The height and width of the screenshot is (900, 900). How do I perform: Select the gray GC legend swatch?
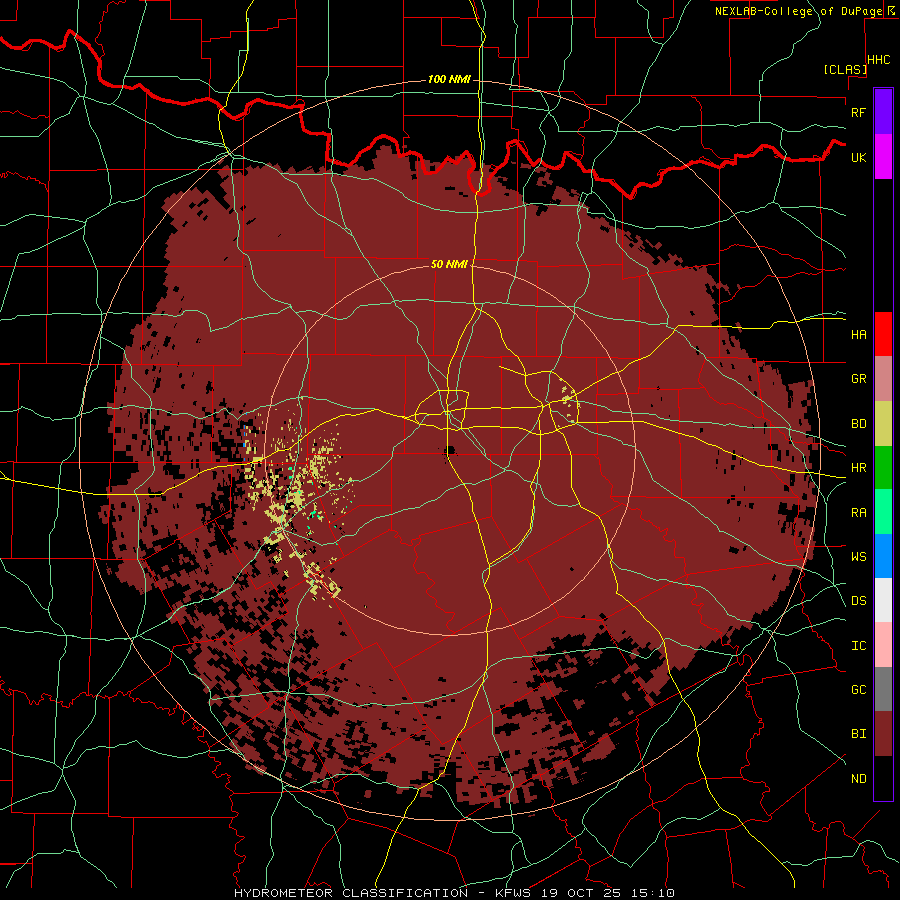(x=883, y=689)
